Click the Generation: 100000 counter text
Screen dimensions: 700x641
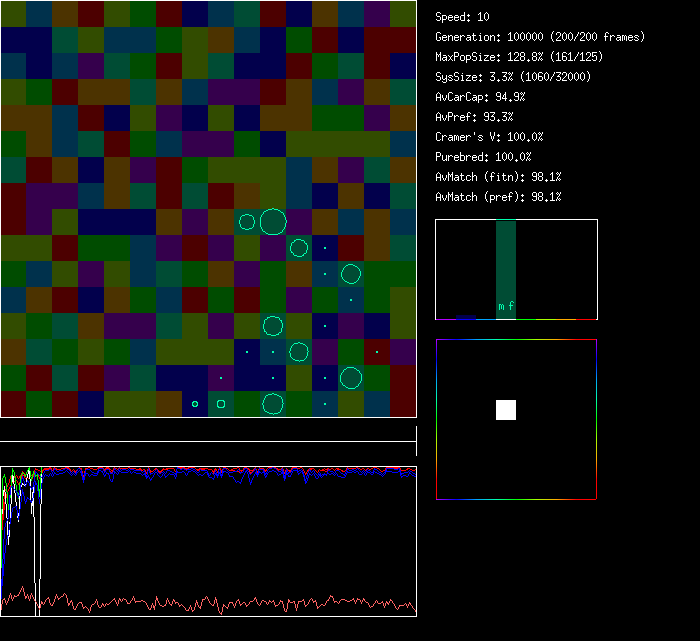tap(540, 37)
